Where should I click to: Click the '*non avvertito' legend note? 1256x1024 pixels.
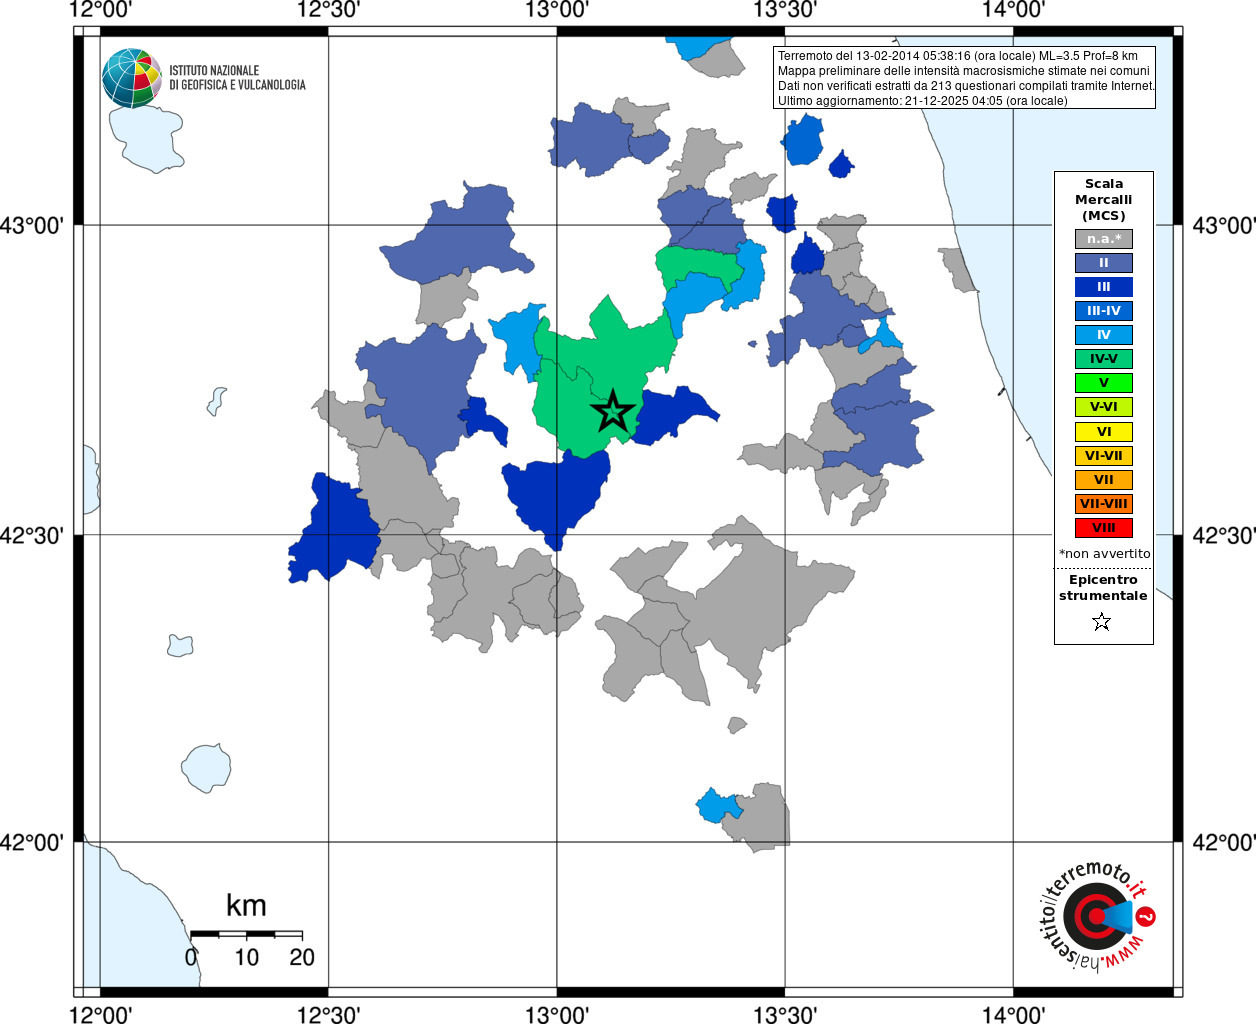click(1105, 553)
